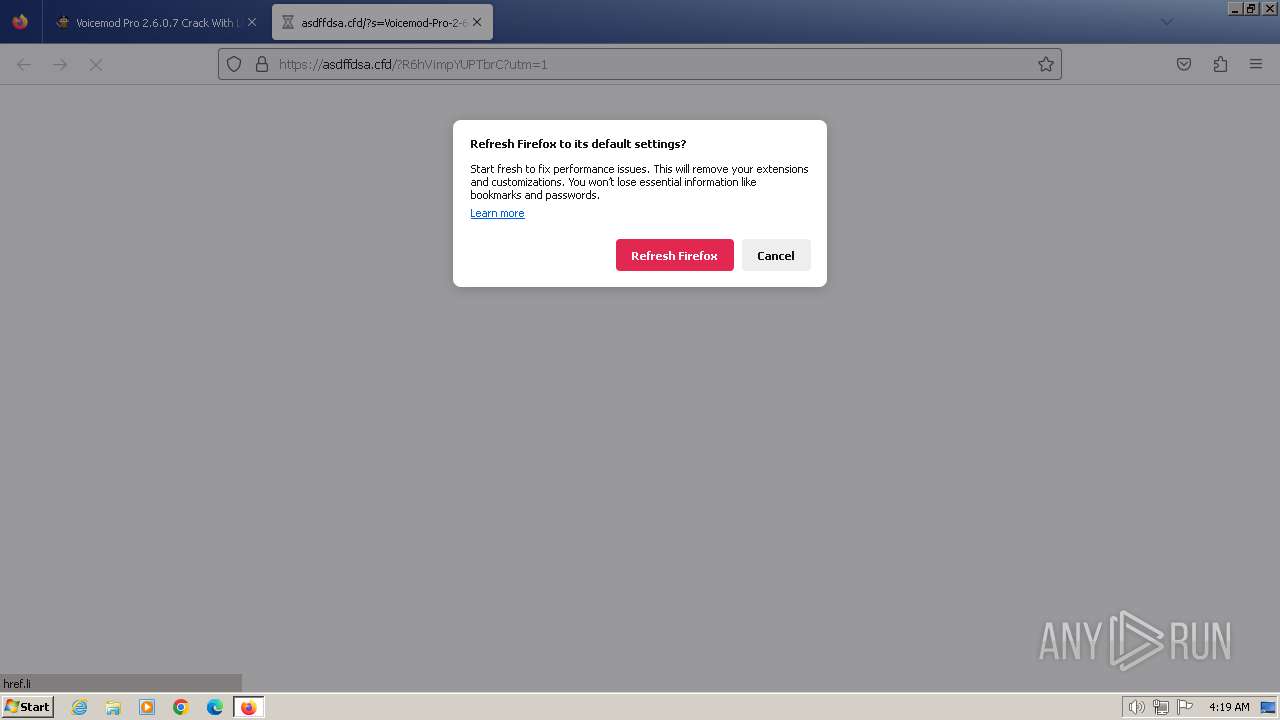Click the Refresh Firefox button

pyautogui.click(x=674, y=255)
